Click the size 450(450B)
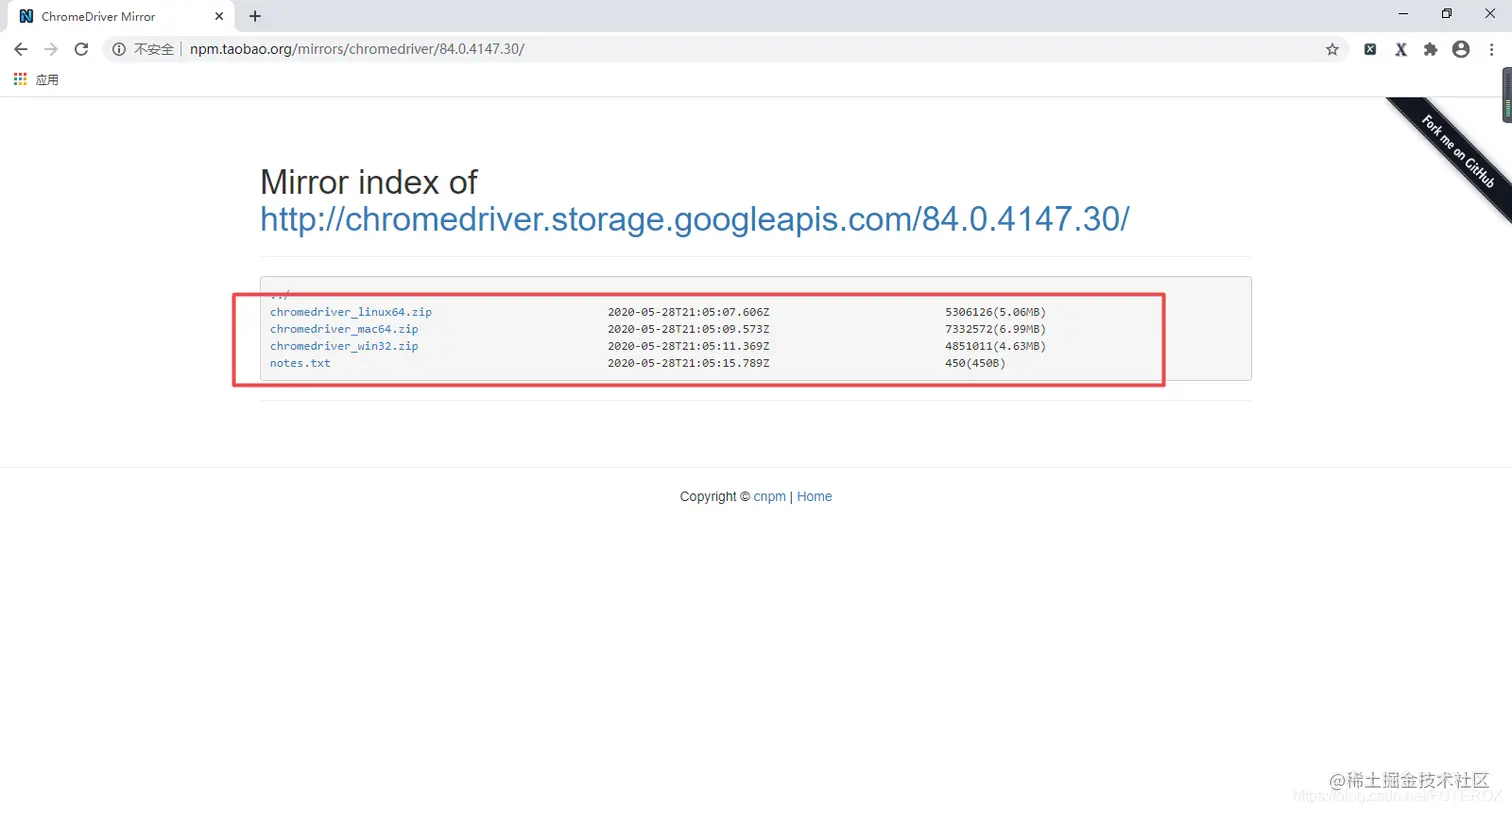 [x=975, y=363]
